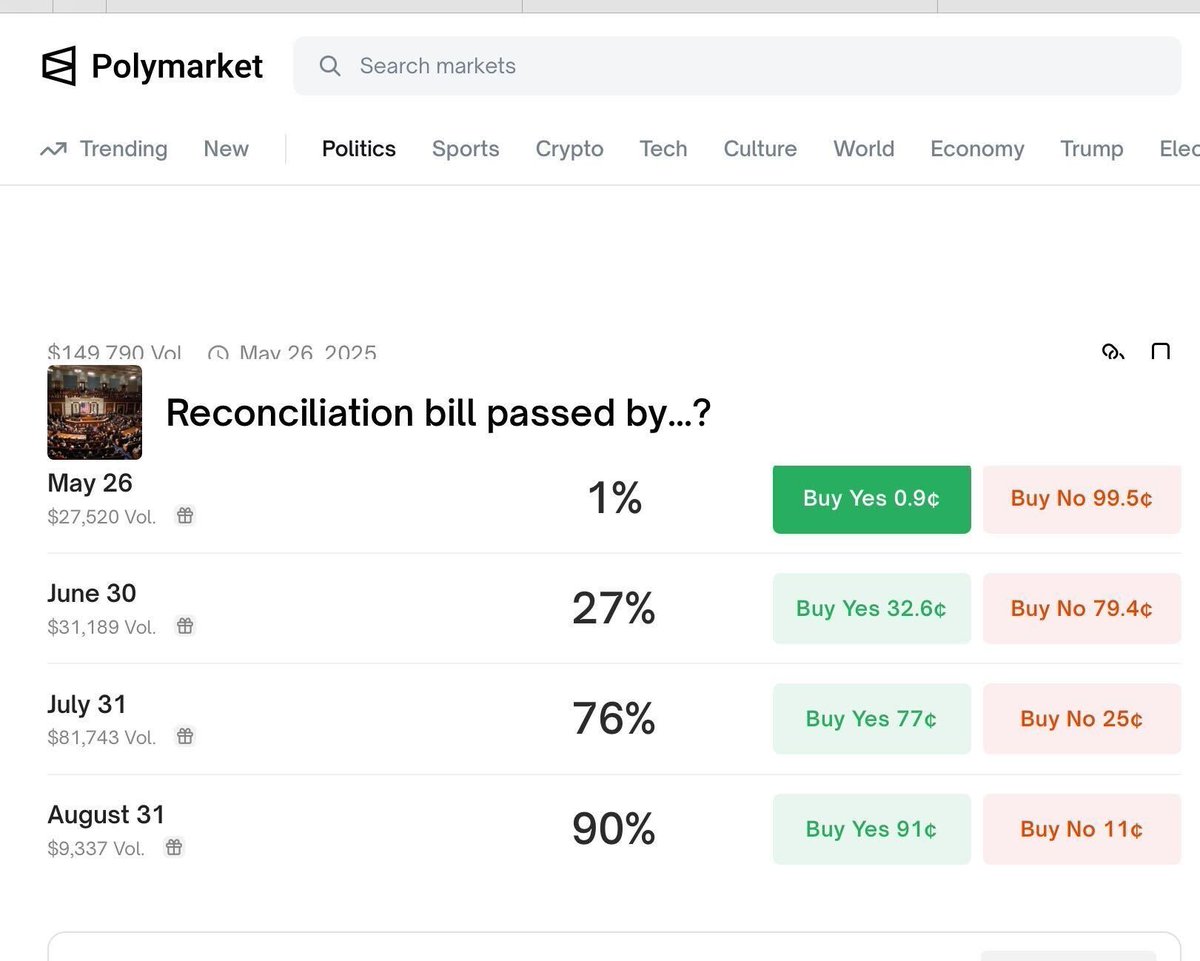
Task: Click Buy Yes 0.9¢ button
Action: (872, 499)
